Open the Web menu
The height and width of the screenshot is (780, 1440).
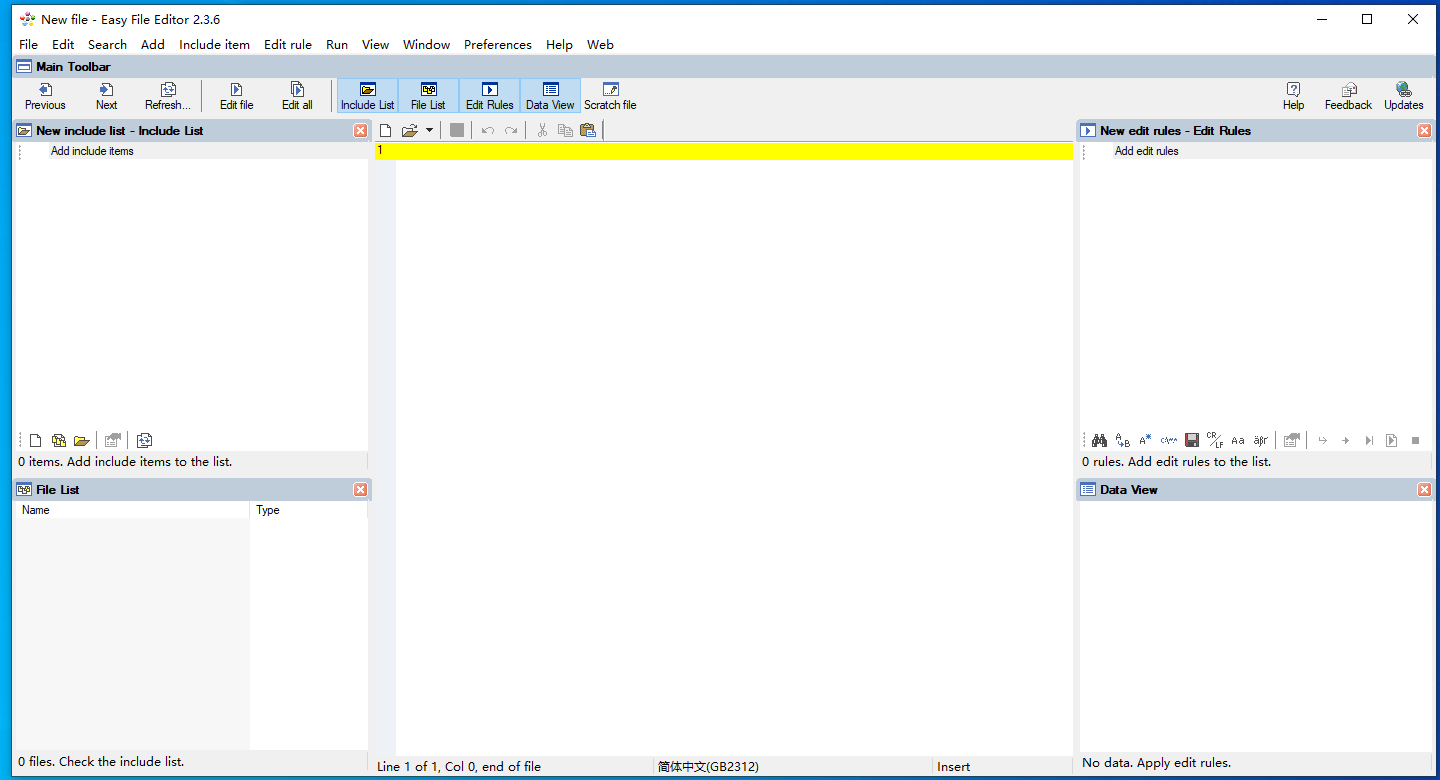pyautogui.click(x=600, y=44)
